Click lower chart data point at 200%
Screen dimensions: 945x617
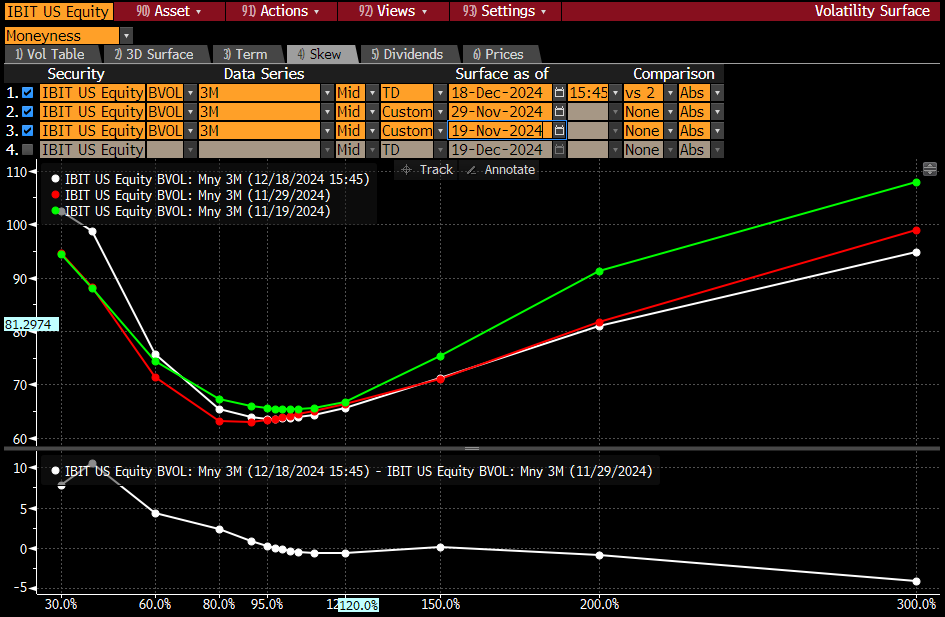coord(599,556)
